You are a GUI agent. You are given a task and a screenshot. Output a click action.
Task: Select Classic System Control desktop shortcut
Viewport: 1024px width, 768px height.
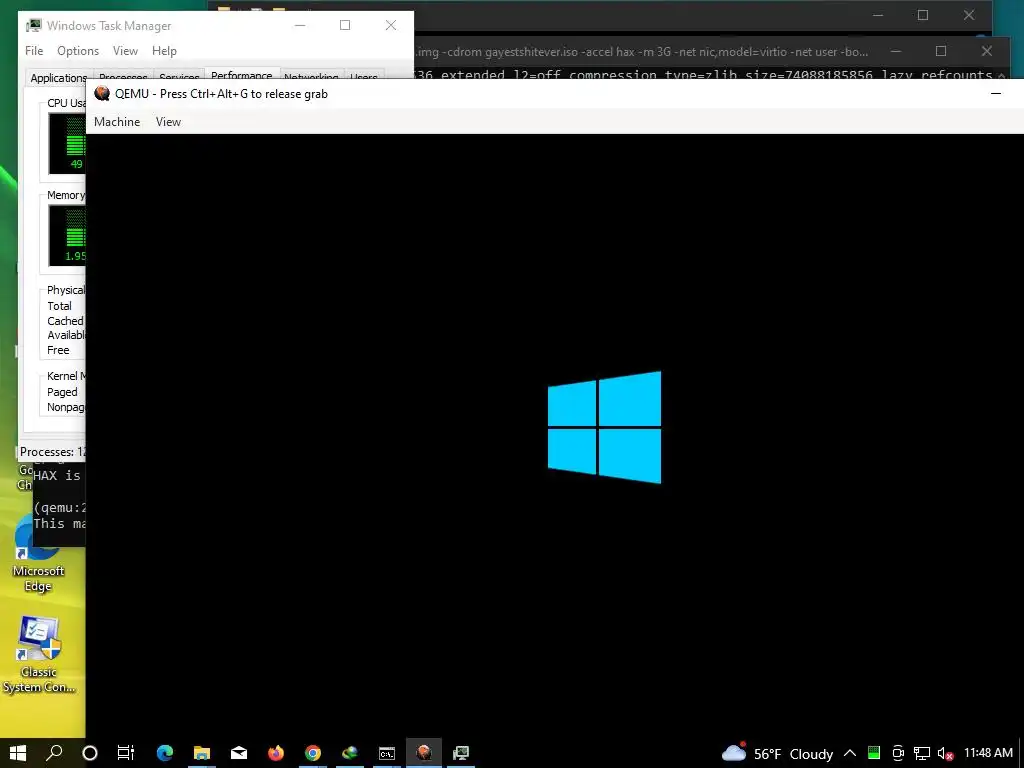tap(39, 654)
